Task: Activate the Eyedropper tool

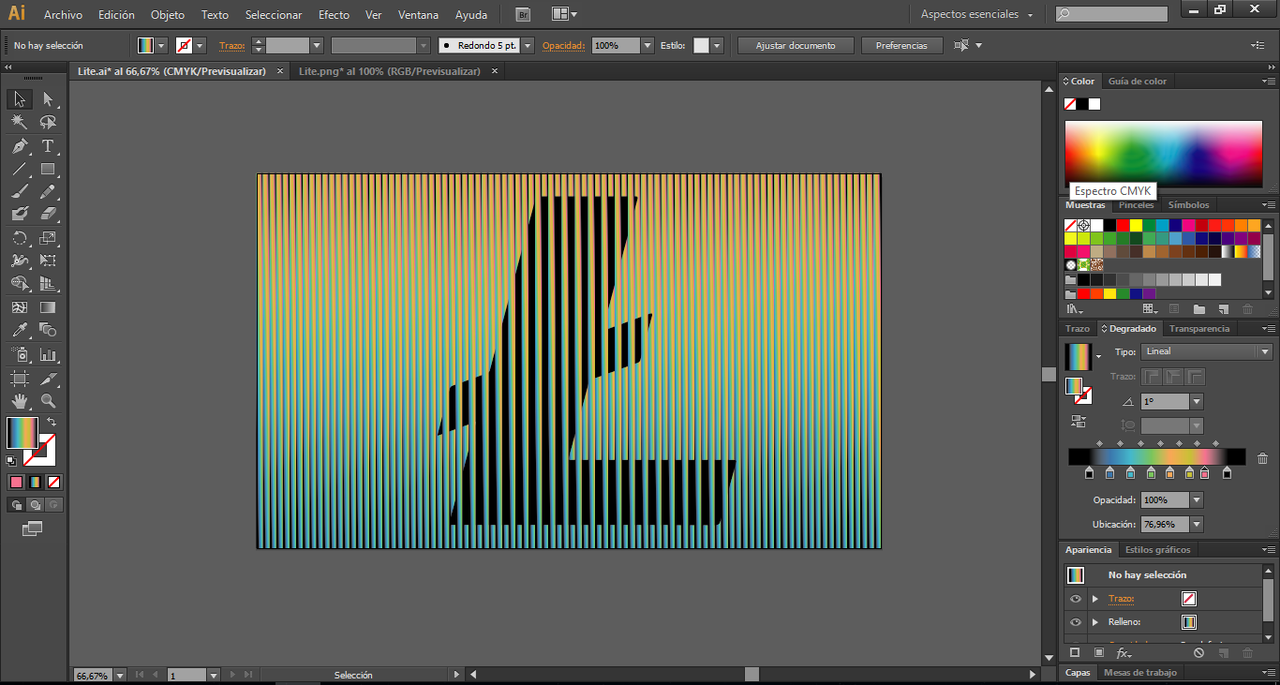Action: point(19,330)
